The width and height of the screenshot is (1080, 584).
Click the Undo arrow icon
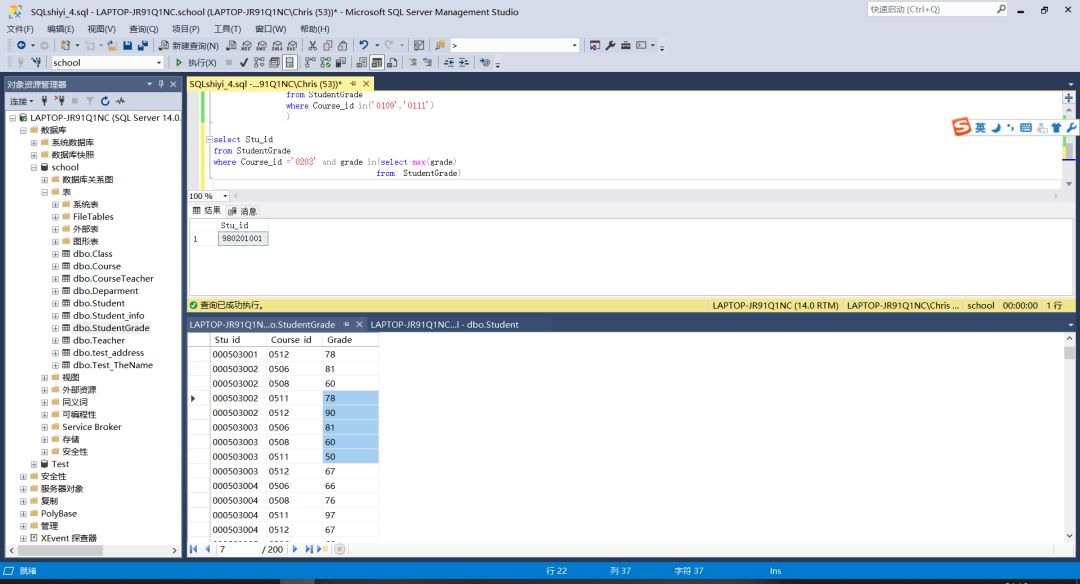[x=364, y=45]
